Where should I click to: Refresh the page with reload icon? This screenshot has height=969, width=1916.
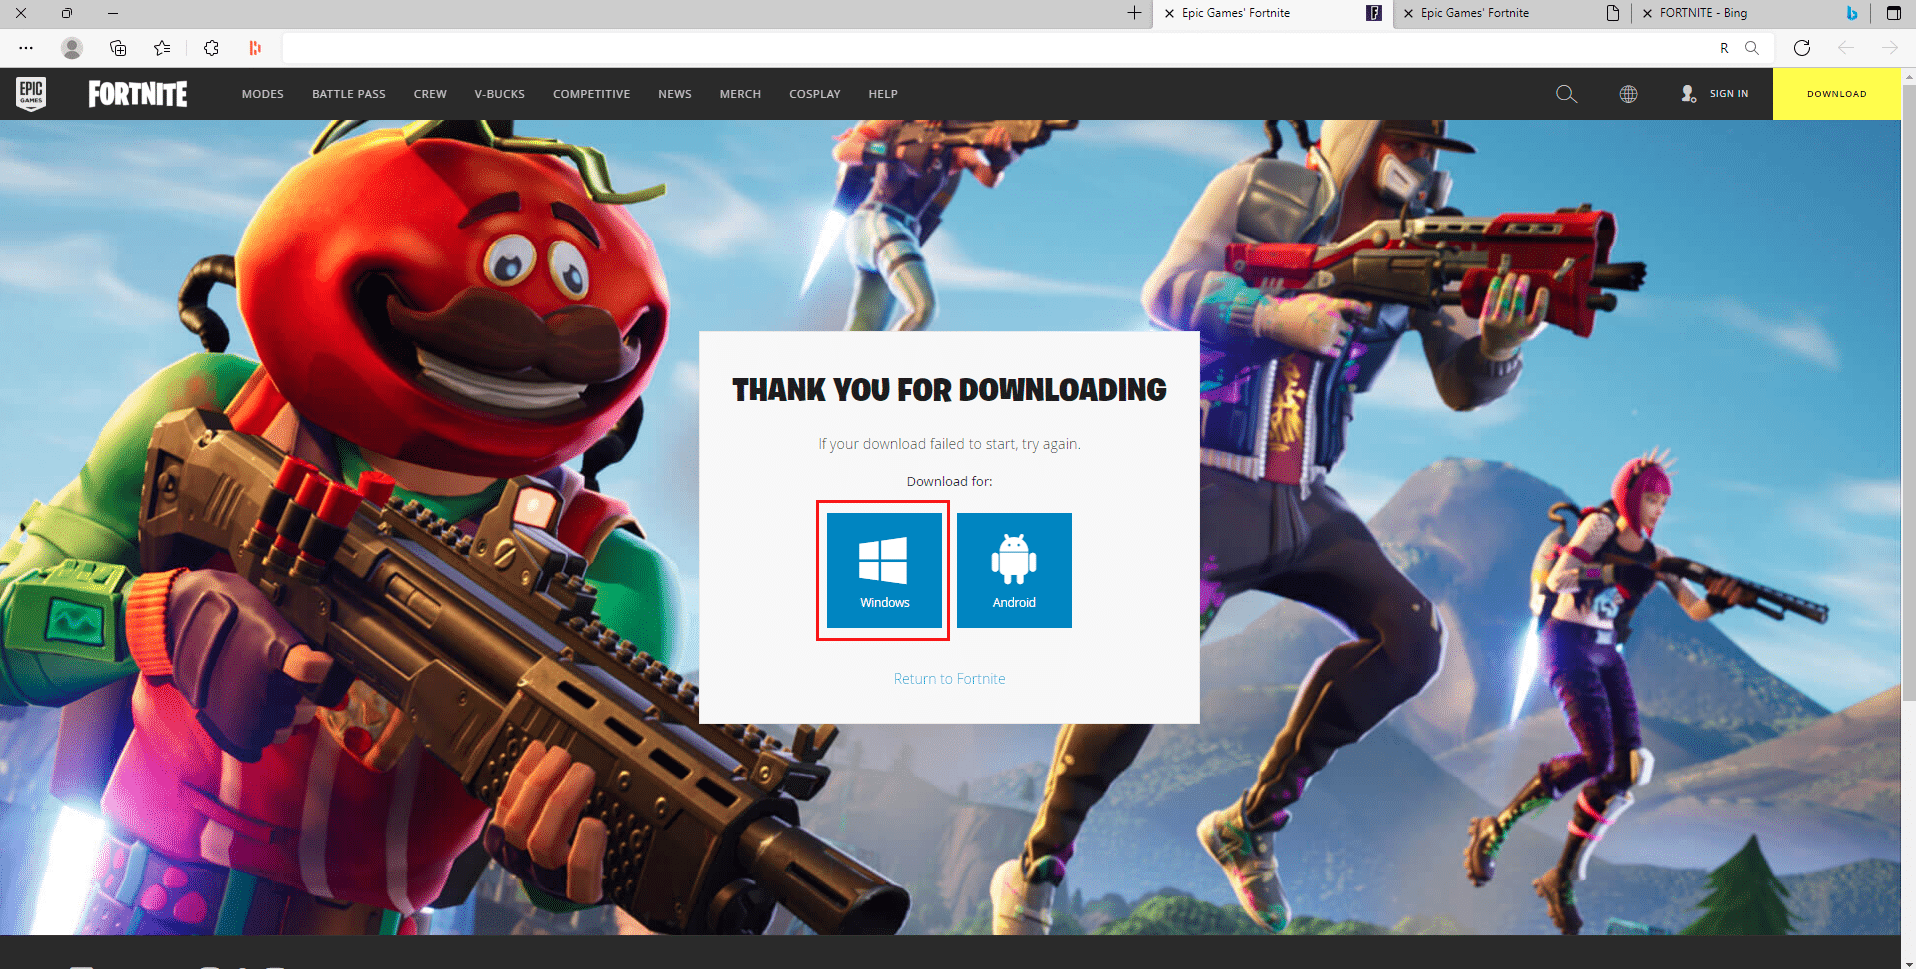click(x=1802, y=48)
